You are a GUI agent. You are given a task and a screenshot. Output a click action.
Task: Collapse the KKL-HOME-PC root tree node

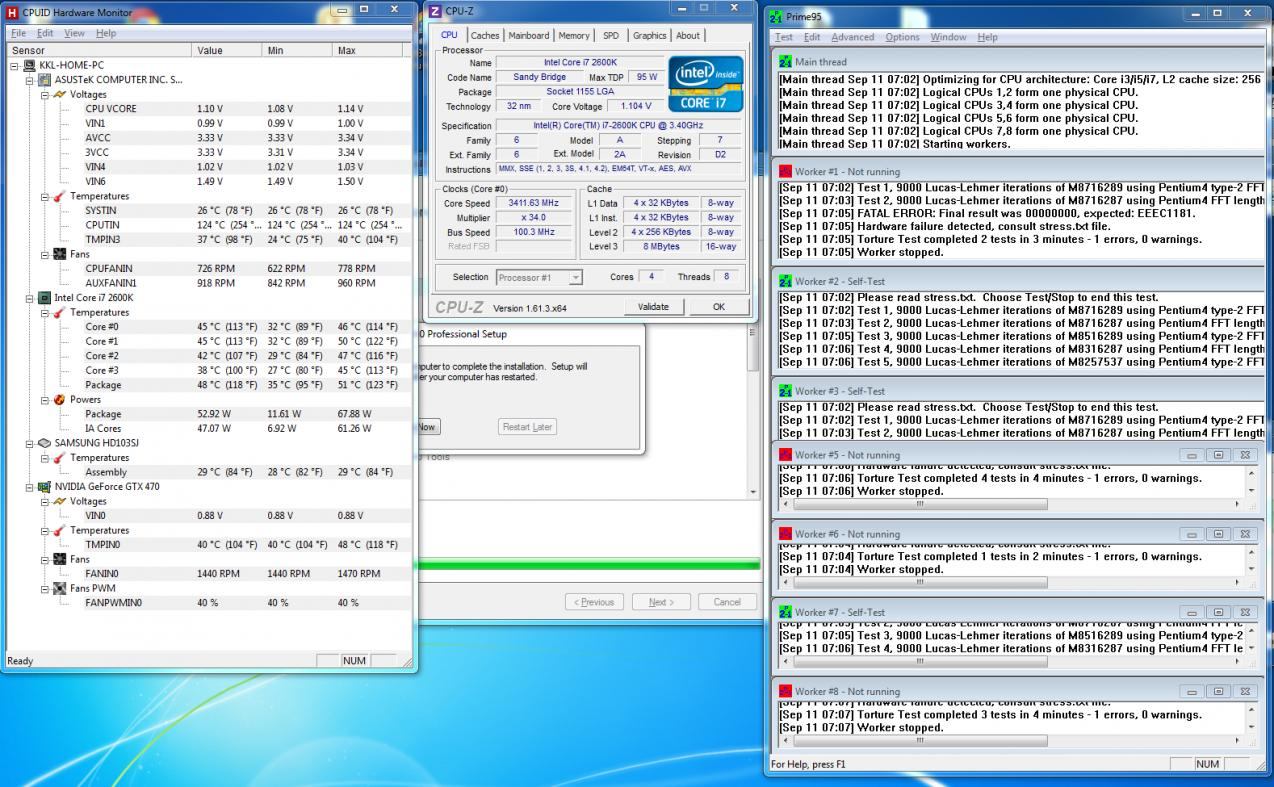16,66
